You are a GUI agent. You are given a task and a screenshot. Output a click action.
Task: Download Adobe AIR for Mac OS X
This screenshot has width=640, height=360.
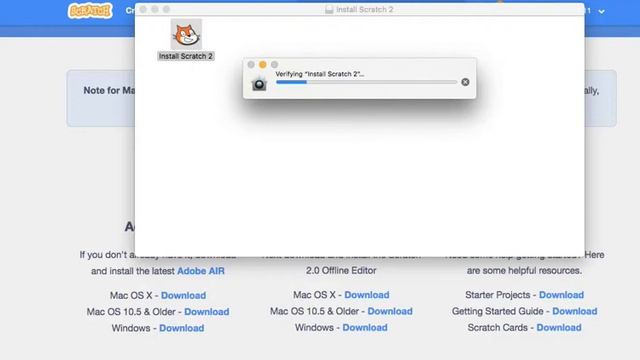(x=183, y=296)
